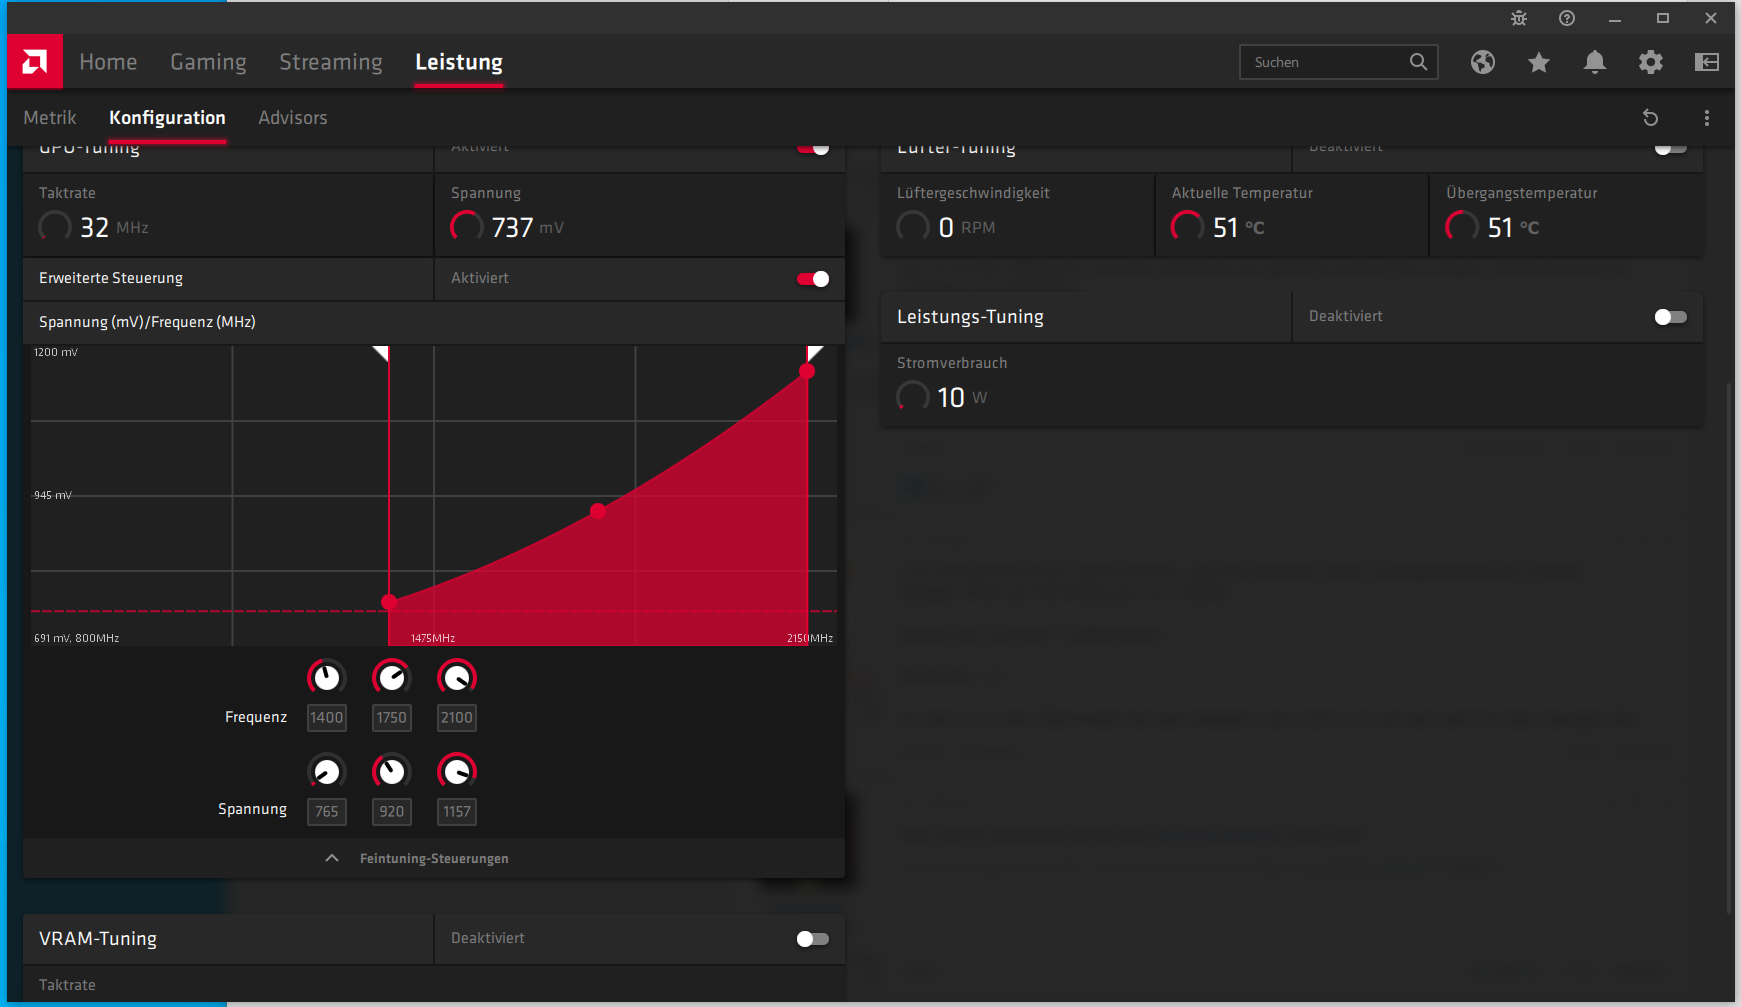Collapse the Feintuning-Steuerungen section
Screen dimensions: 1741x1007
tap(434, 858)
